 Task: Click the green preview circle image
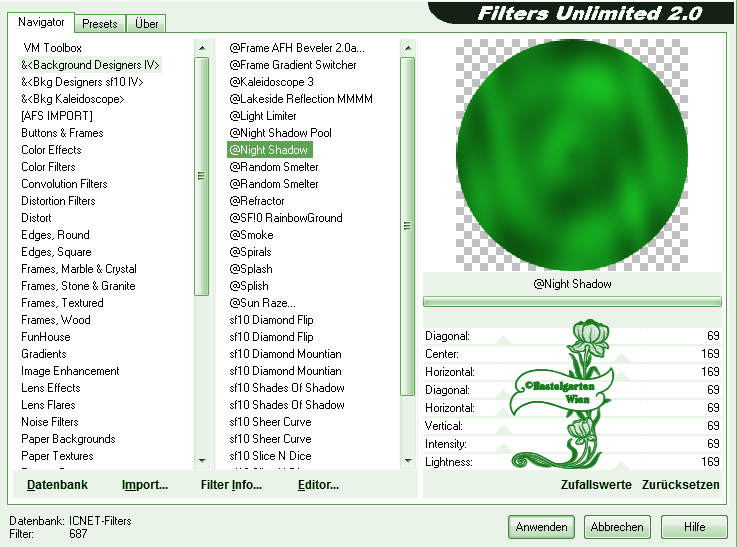[572, 155]
